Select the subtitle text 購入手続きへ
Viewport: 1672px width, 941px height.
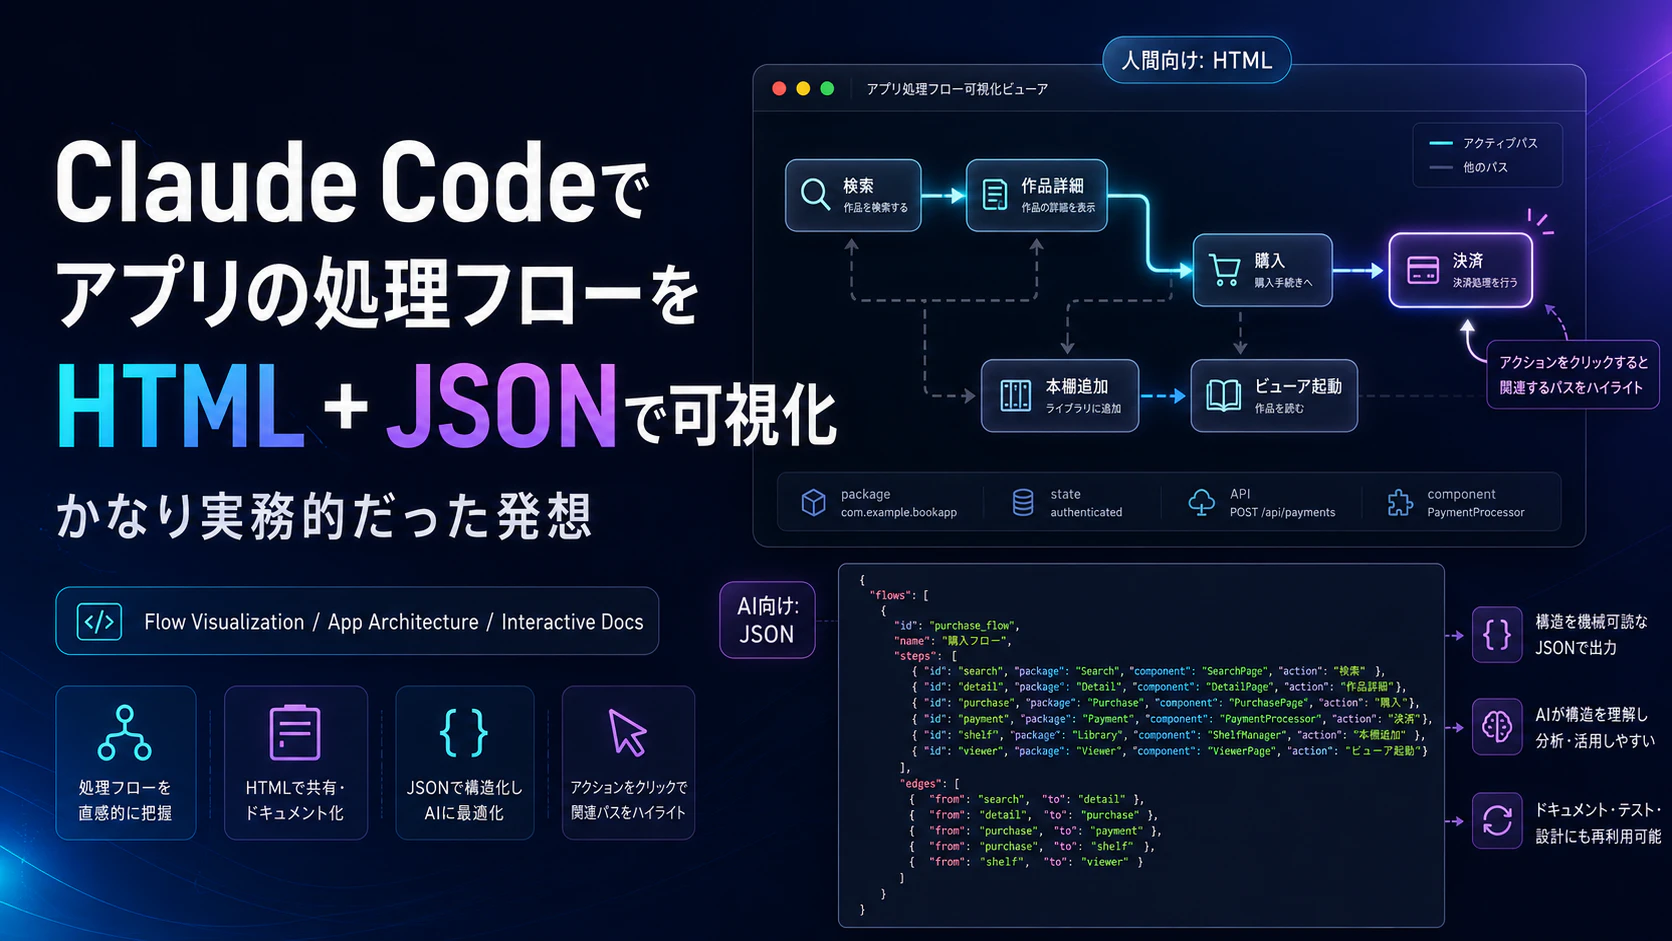[1284, 283]
